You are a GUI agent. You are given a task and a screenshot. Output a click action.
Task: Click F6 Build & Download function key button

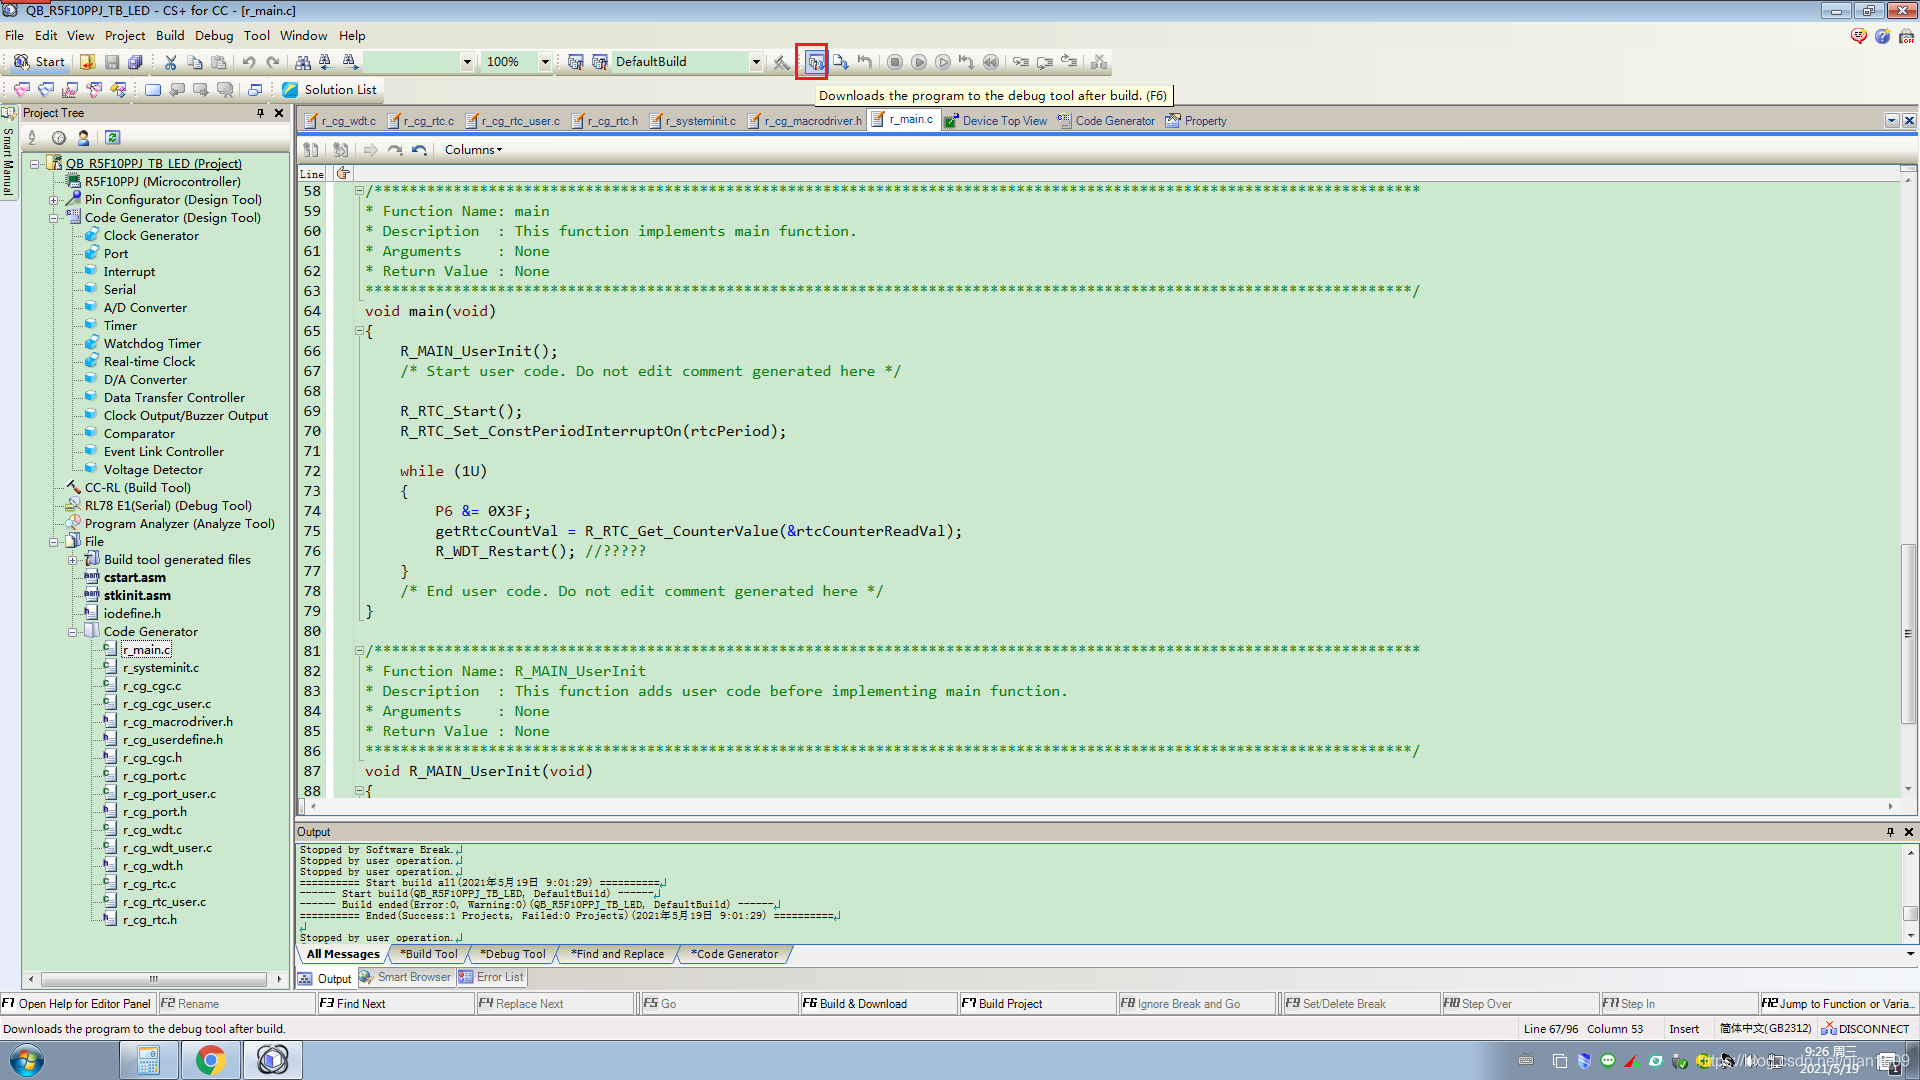pos(877,1004)
